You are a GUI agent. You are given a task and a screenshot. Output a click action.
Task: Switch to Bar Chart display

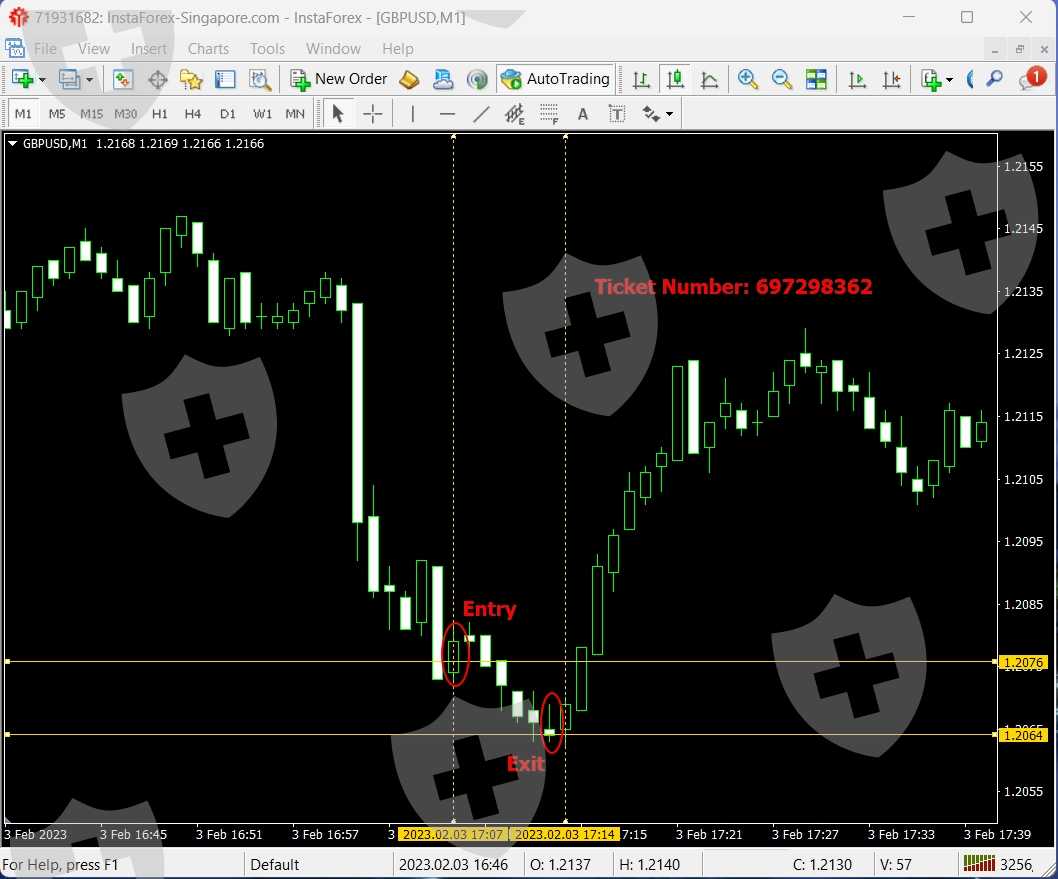(x=641, y=80)
